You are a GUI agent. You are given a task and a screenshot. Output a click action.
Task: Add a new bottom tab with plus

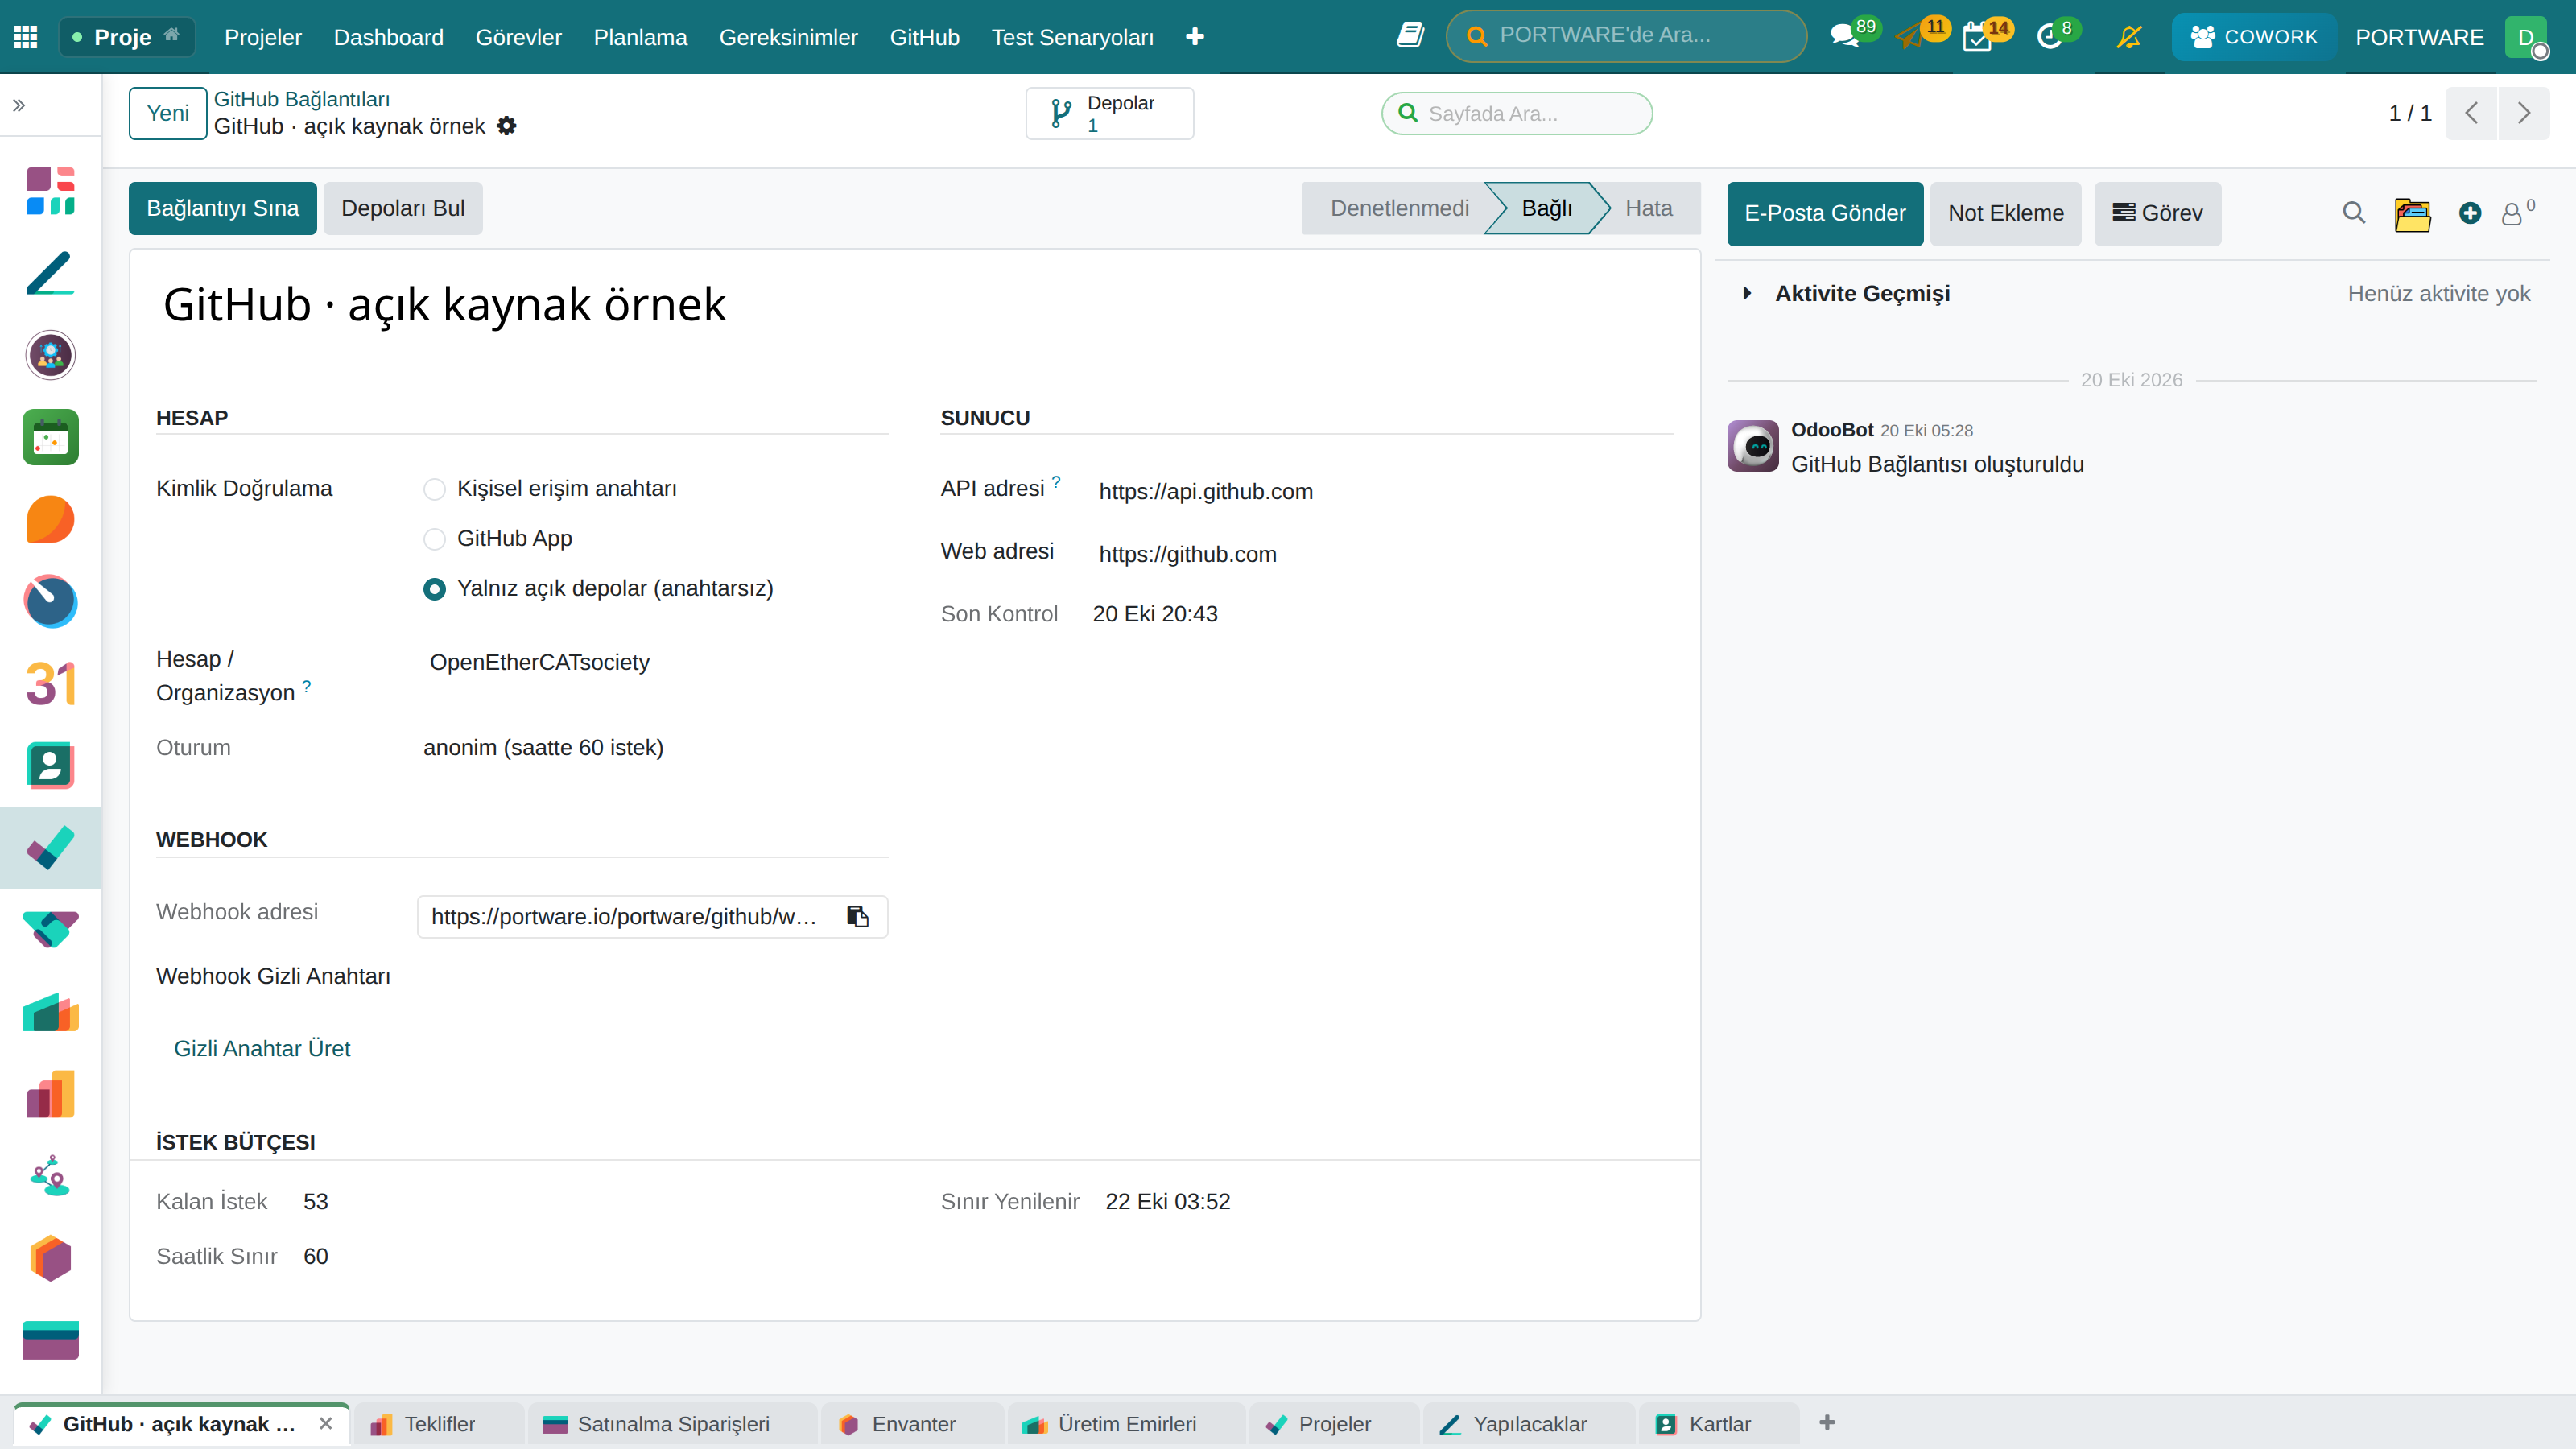pyautogui.click(x=1827, y=1422)
